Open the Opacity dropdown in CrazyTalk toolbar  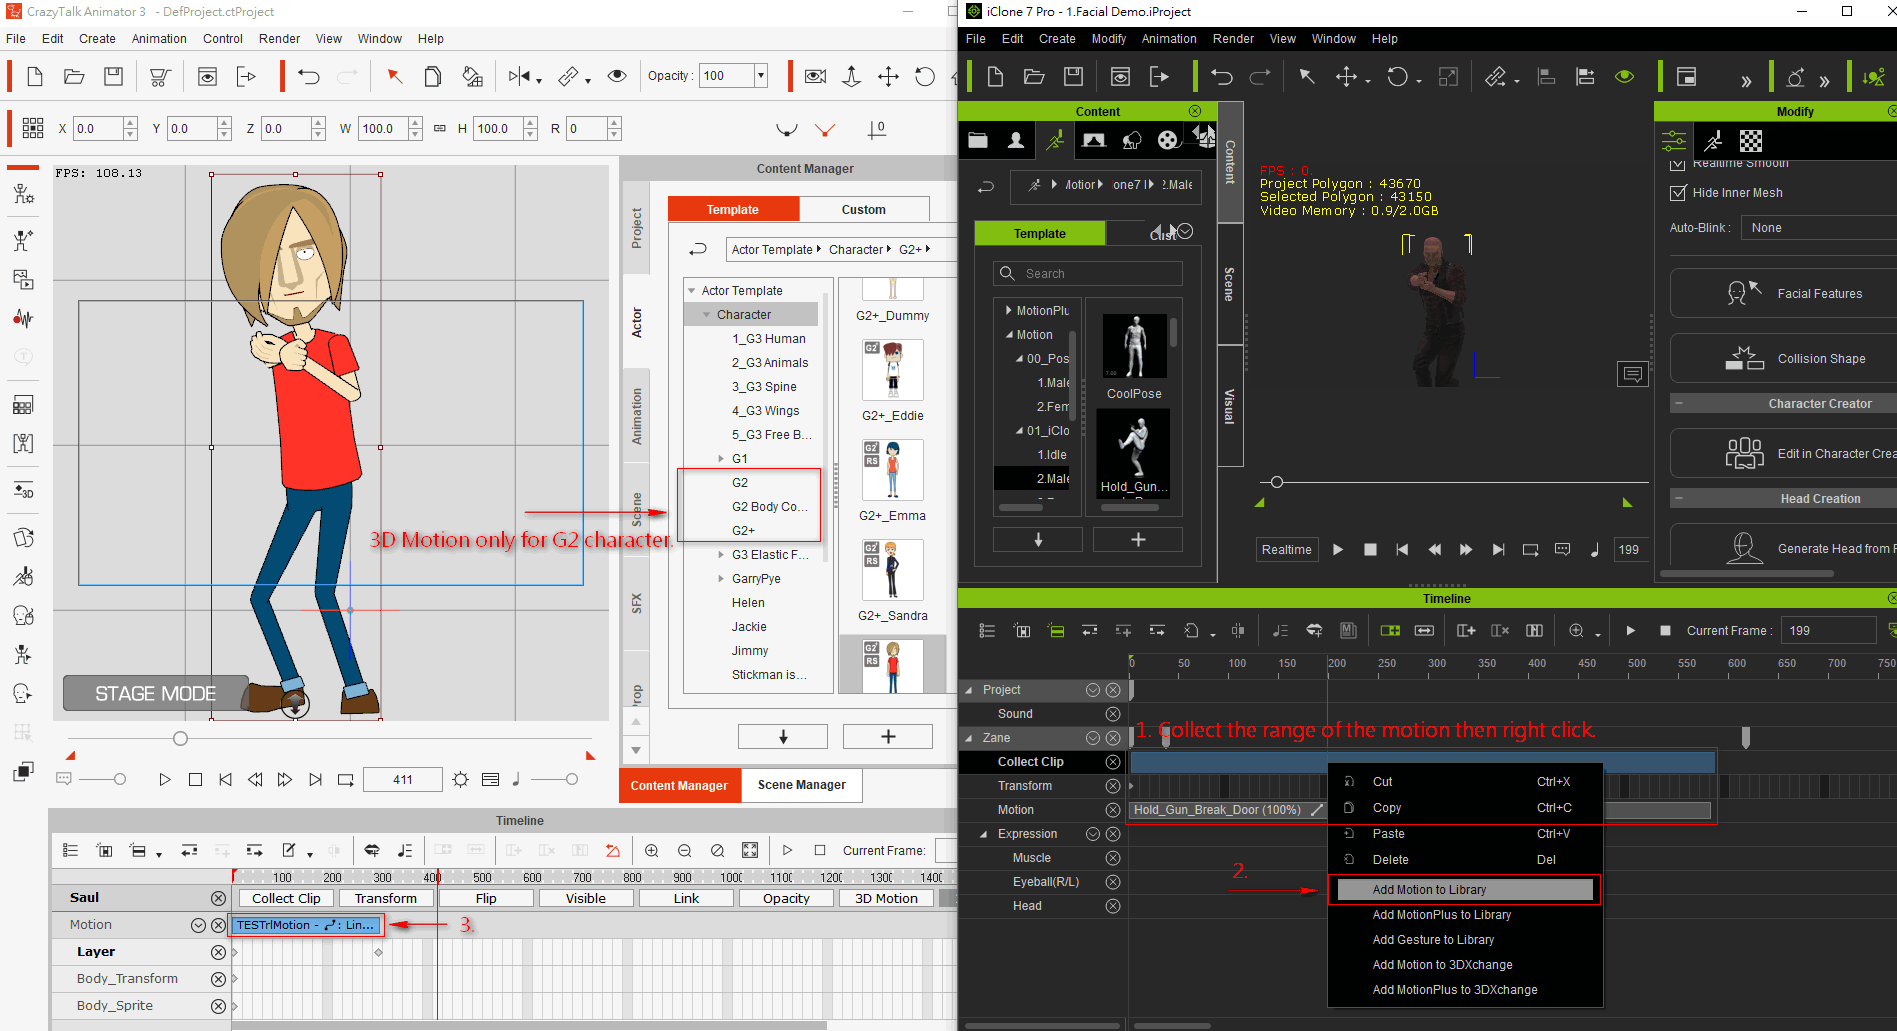760,76
